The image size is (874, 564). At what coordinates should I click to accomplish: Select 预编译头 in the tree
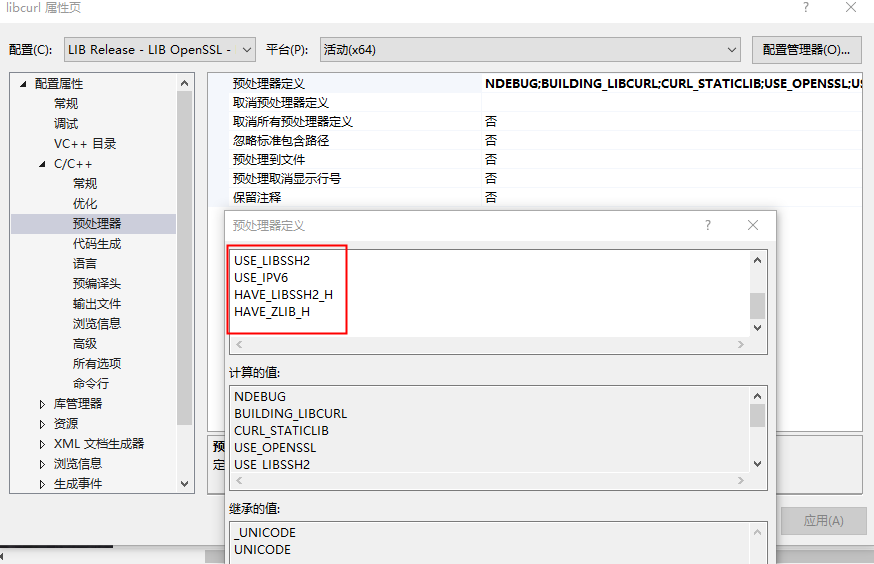(97, 284)
